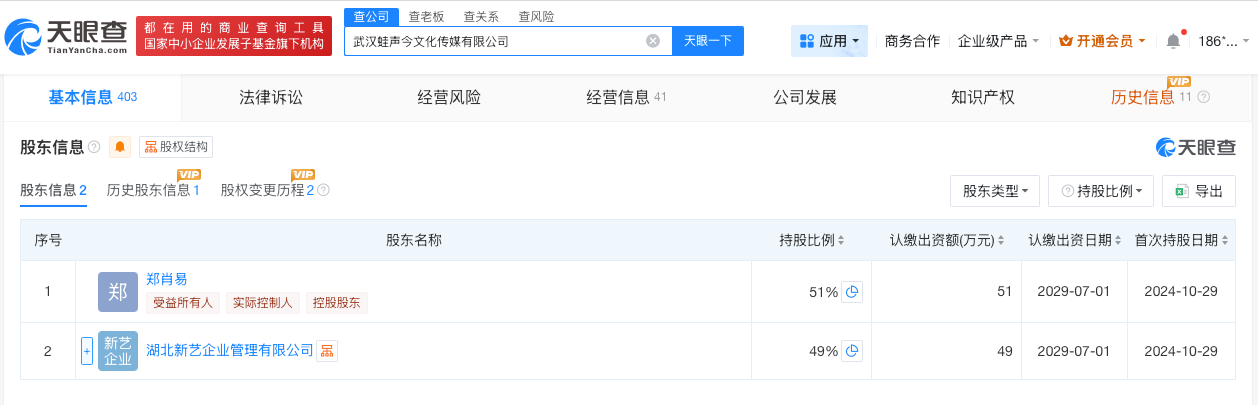Select the 历史股东信息 sub-tab
This screenshot has height=405, width=1258.
(153, 190)
